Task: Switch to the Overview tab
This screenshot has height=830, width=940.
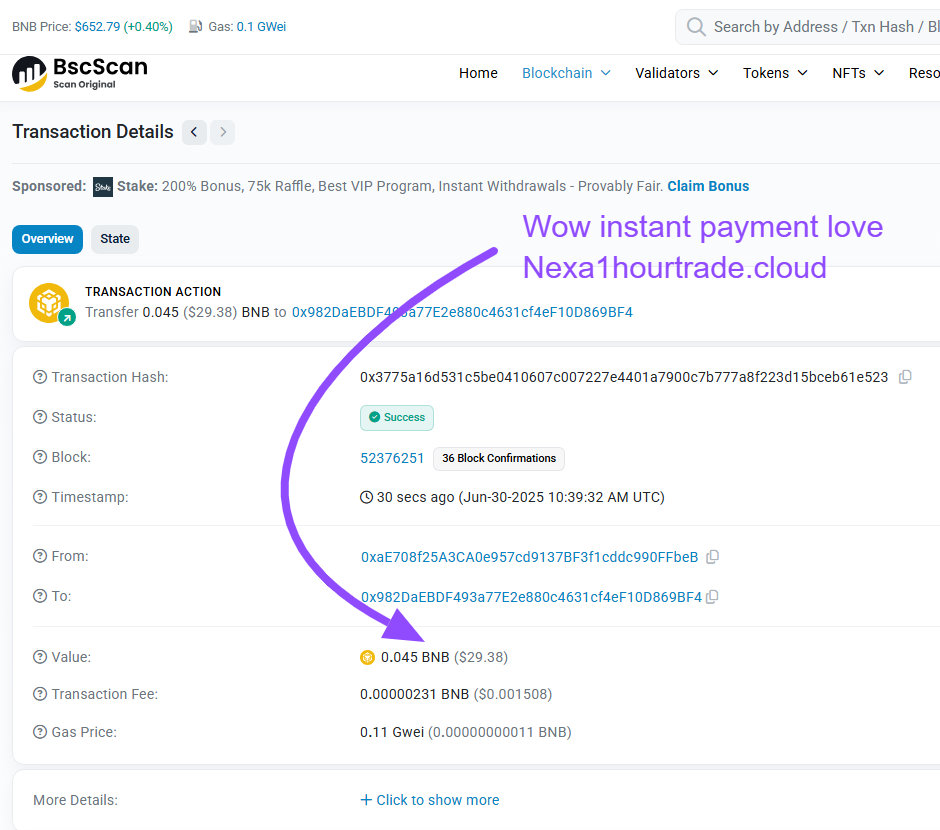Action: (x=47, y=239)
